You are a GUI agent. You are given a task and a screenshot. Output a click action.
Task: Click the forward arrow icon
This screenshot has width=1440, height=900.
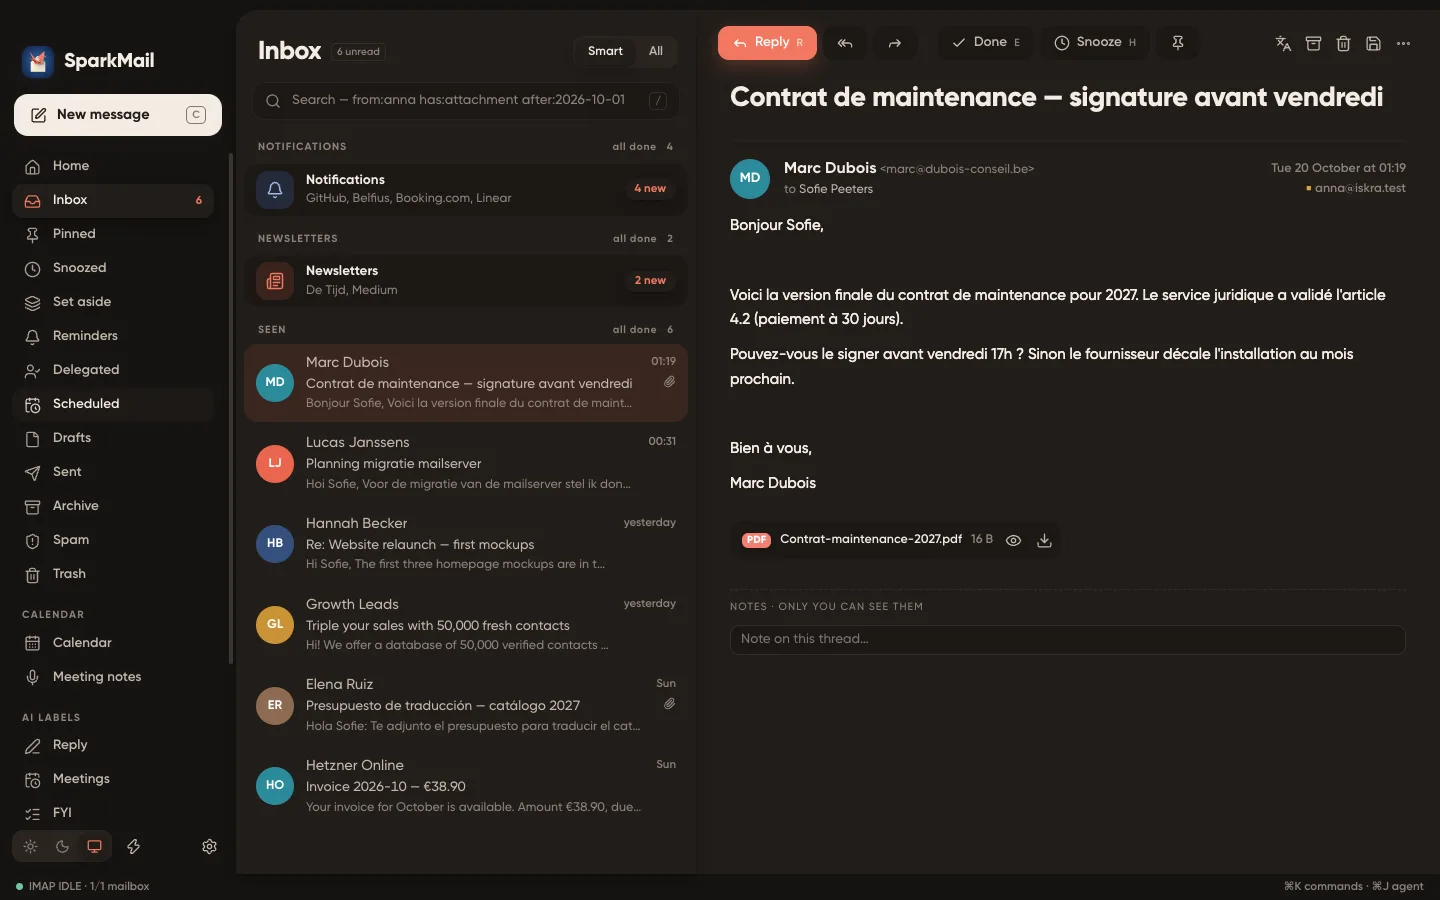click(x=895, y=43)
